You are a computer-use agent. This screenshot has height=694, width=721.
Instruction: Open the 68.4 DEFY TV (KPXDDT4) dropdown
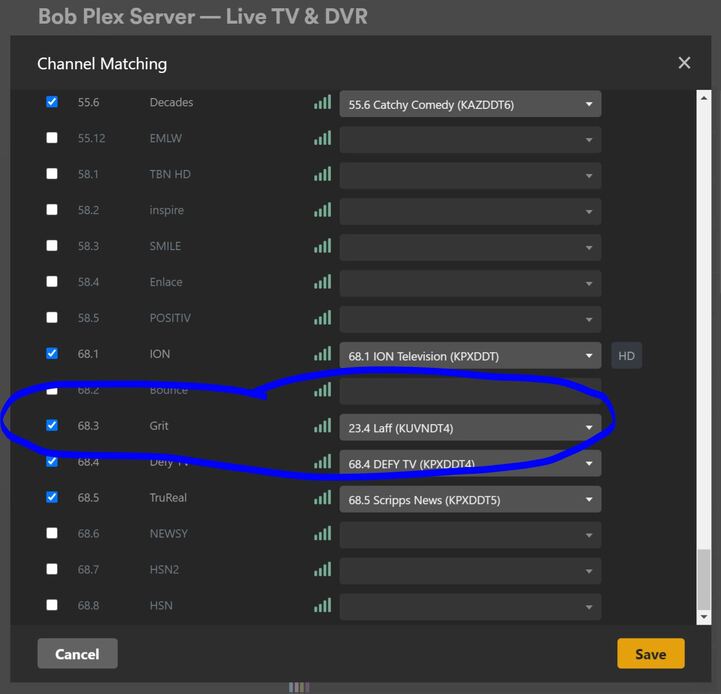point(470,463)
